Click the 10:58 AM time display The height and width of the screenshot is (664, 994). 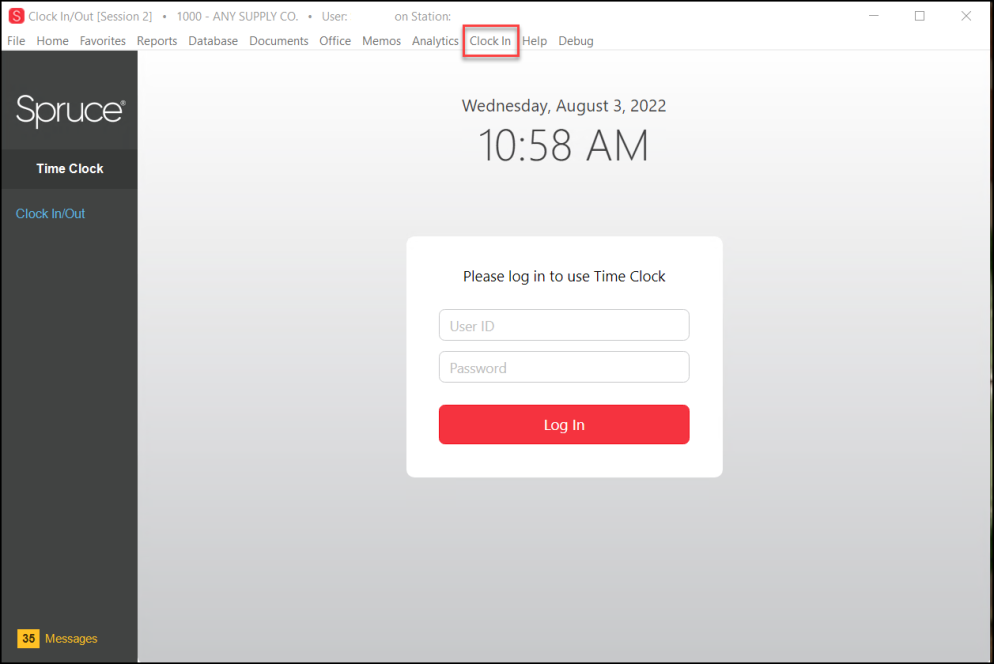click(564, 146)
